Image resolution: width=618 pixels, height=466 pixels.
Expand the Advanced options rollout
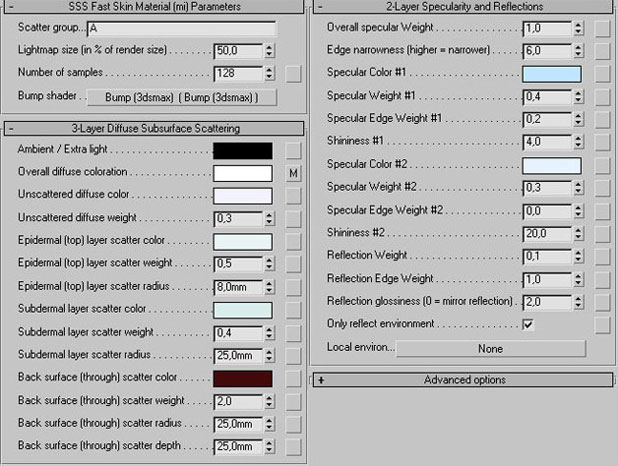(463, 380)
